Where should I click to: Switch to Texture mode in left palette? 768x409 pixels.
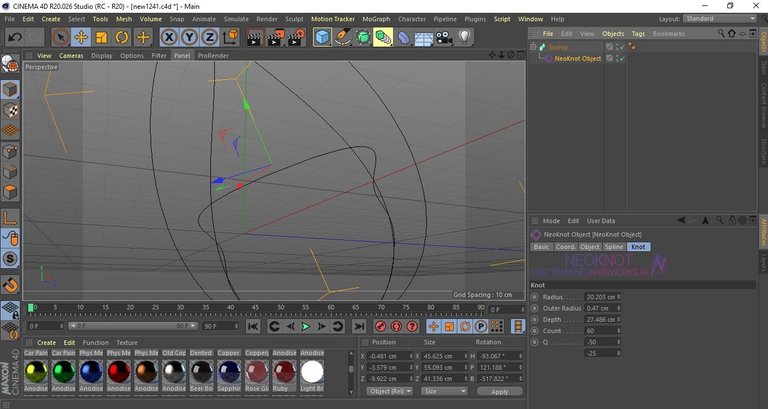[10, 110]
